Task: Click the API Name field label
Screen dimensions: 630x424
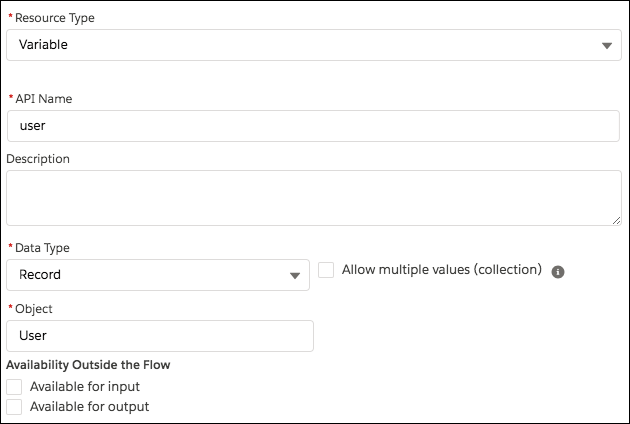Action: click(43, 99)
